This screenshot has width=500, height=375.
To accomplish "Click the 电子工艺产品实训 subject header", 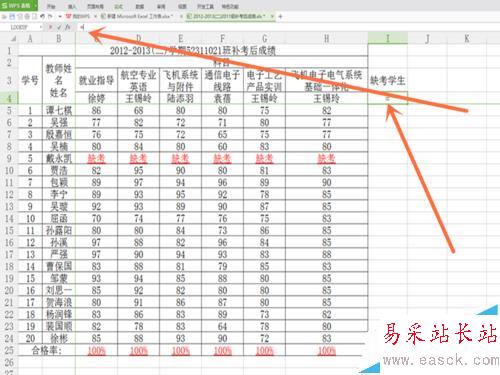I will 264,80.
